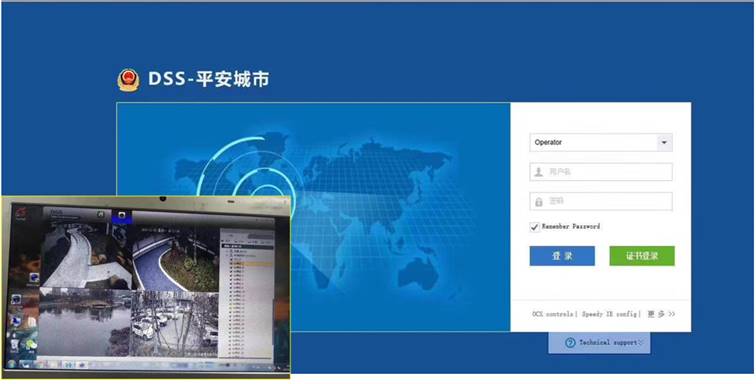Screen dimensions: 756x384
Task: Click the blue 登录 login button
Action: pyautogui.click(x=562, y=256)
